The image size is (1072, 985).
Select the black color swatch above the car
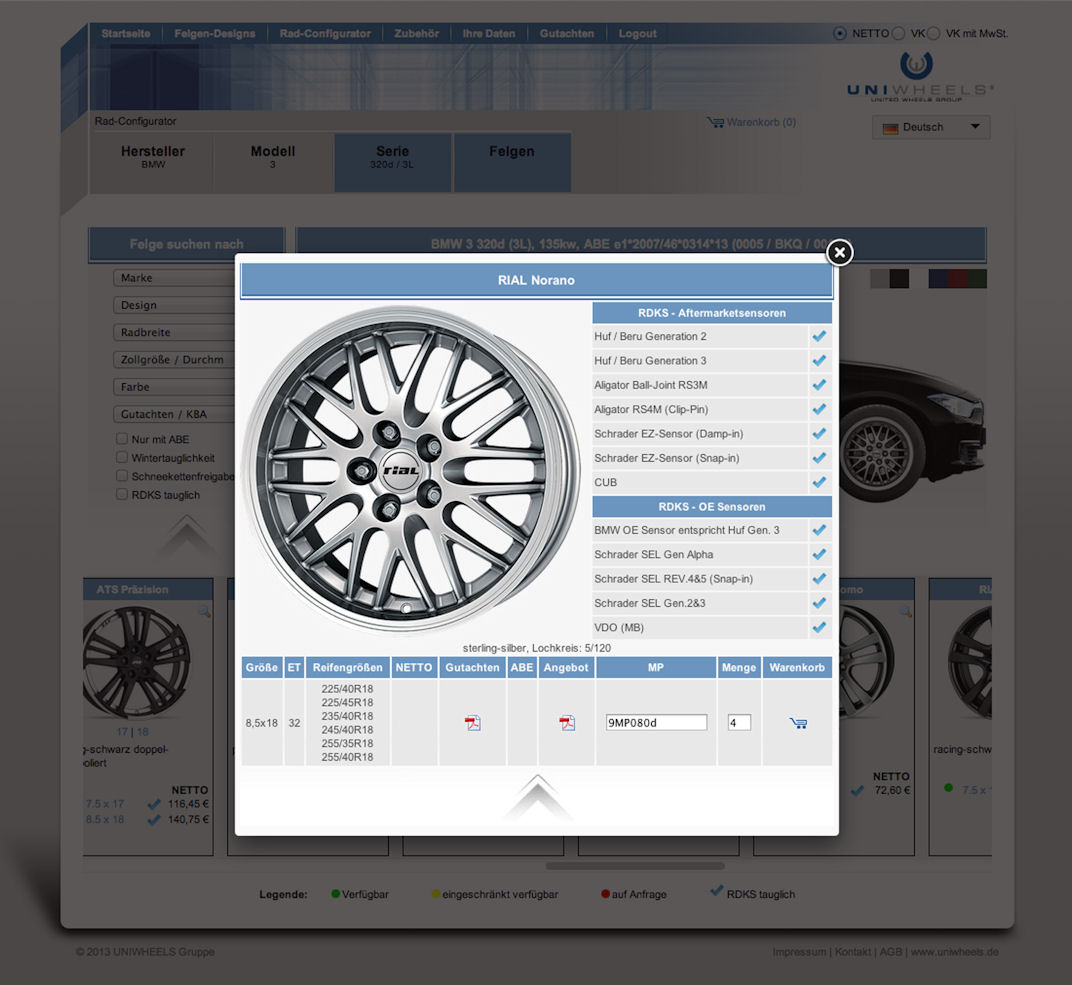coord(898,277)
